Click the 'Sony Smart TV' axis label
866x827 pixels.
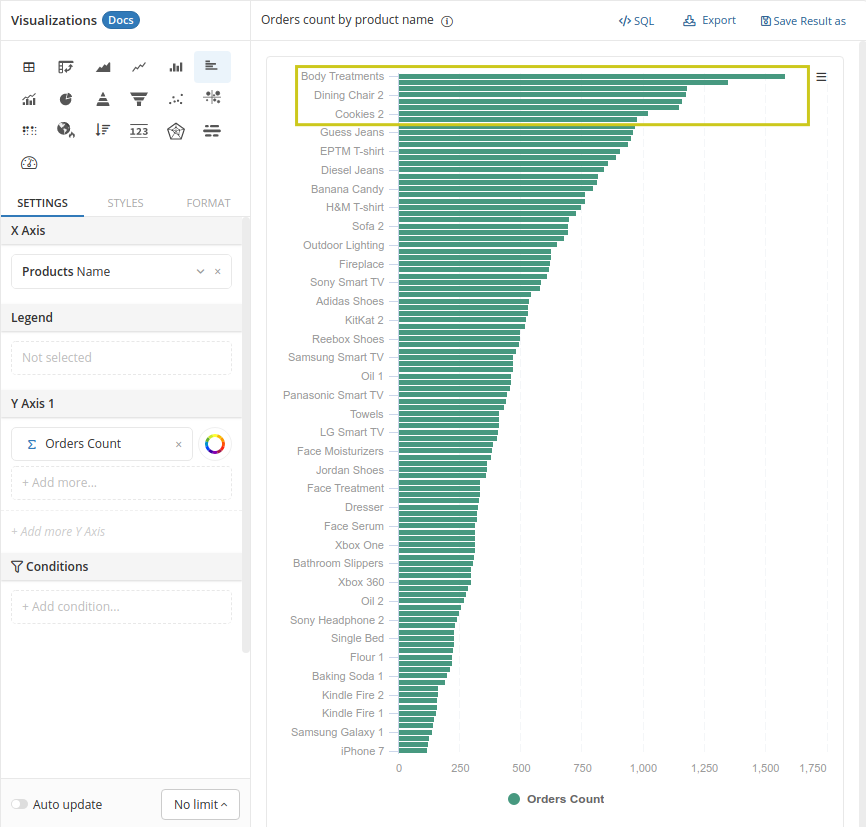347,282
